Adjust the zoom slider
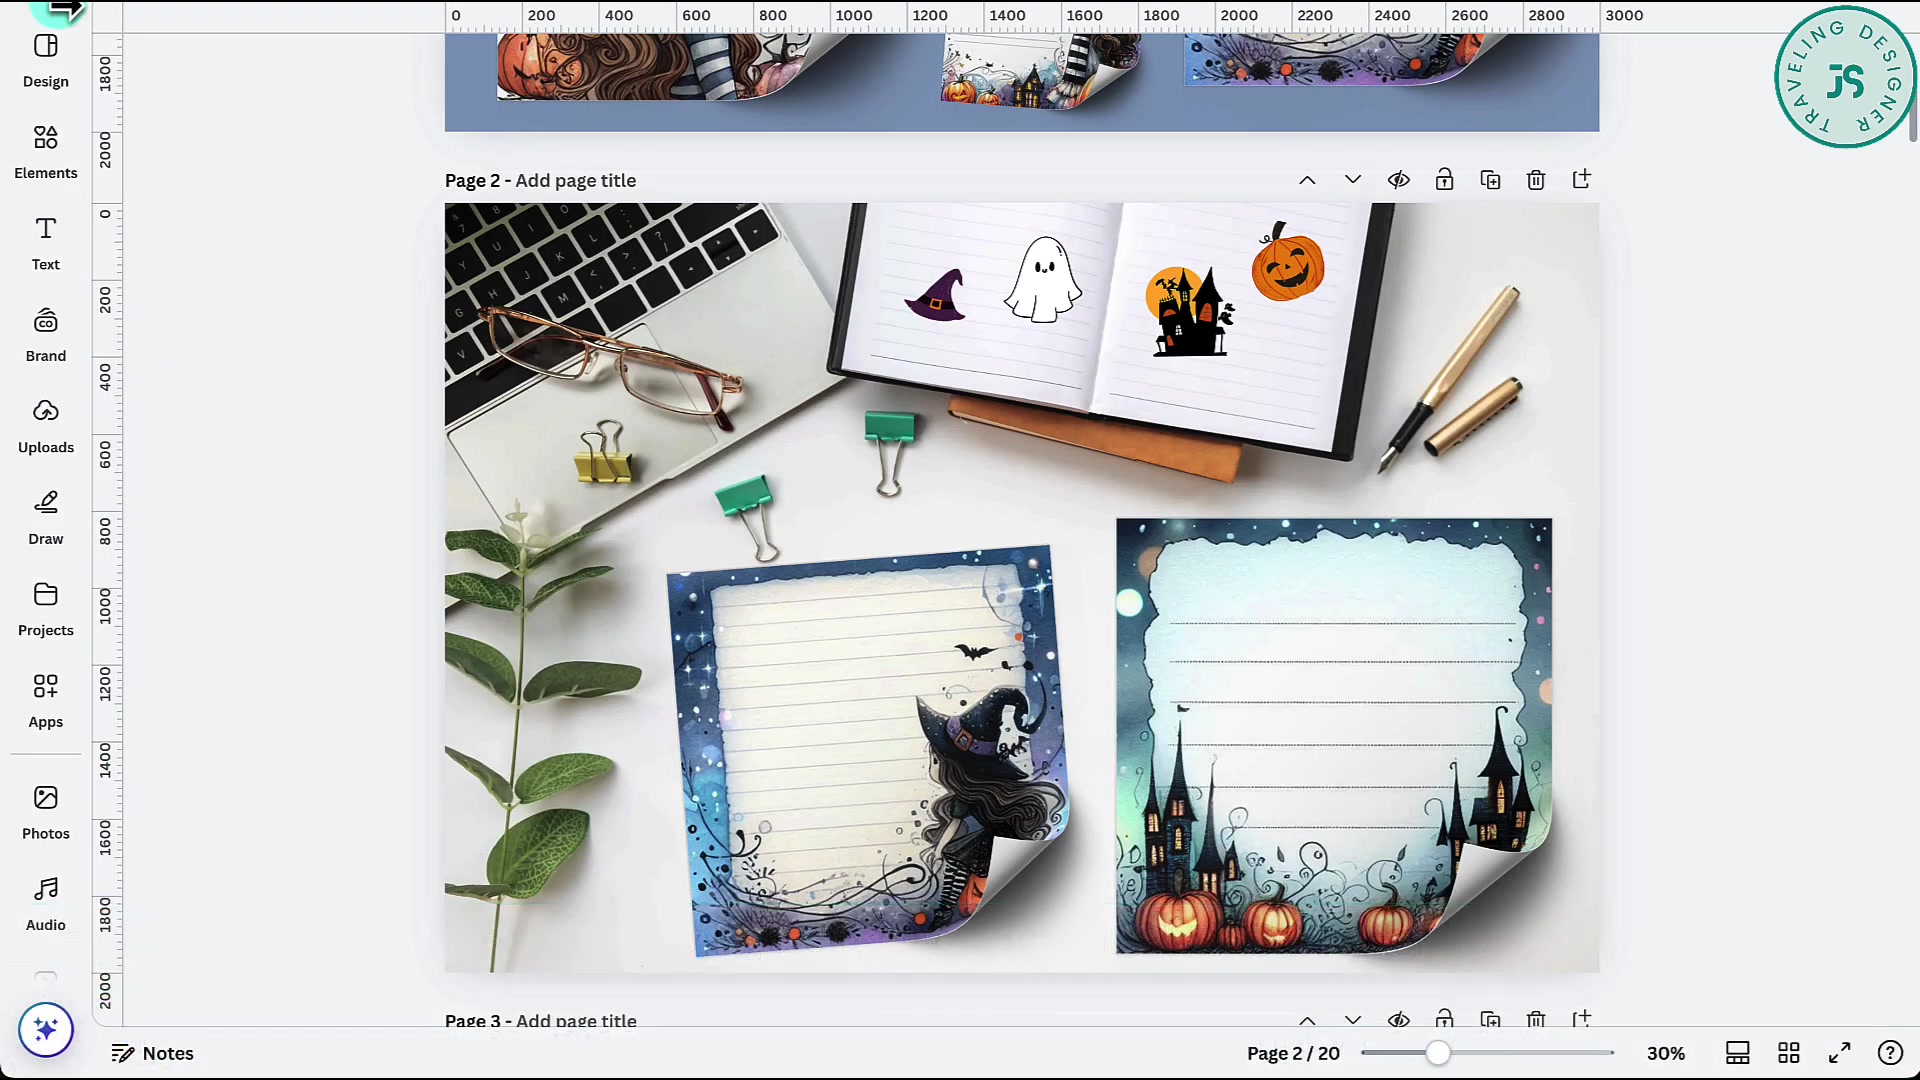The width and height of the screenshot is (1920, 1080). [1438, 1052]
